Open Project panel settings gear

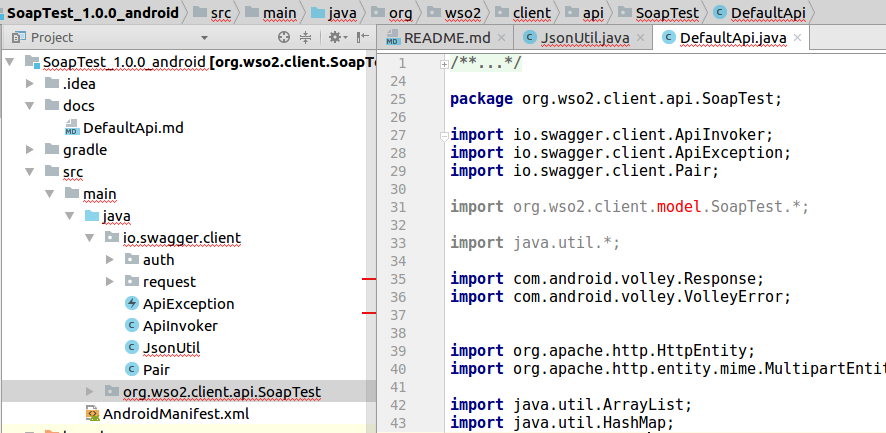[x=338, y=37]
